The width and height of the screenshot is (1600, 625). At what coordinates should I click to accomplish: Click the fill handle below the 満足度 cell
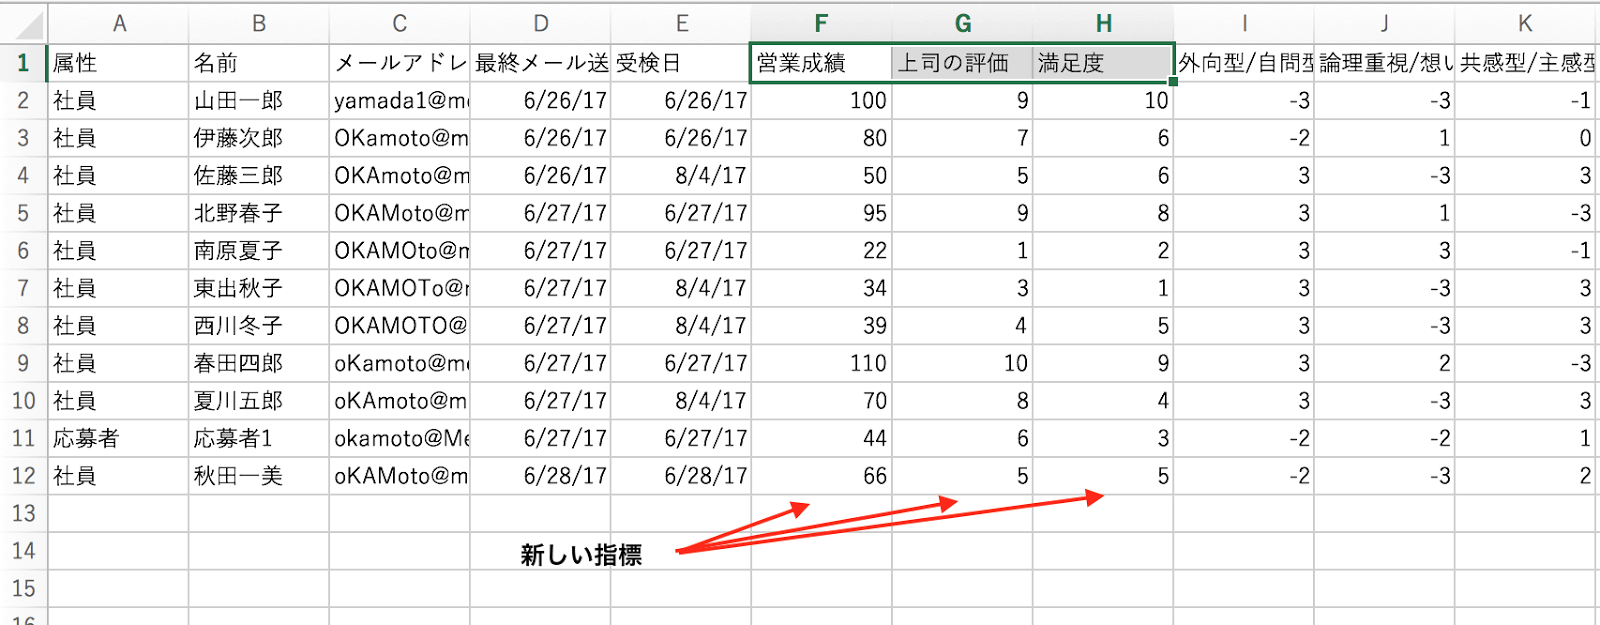tap(1173, 81)
